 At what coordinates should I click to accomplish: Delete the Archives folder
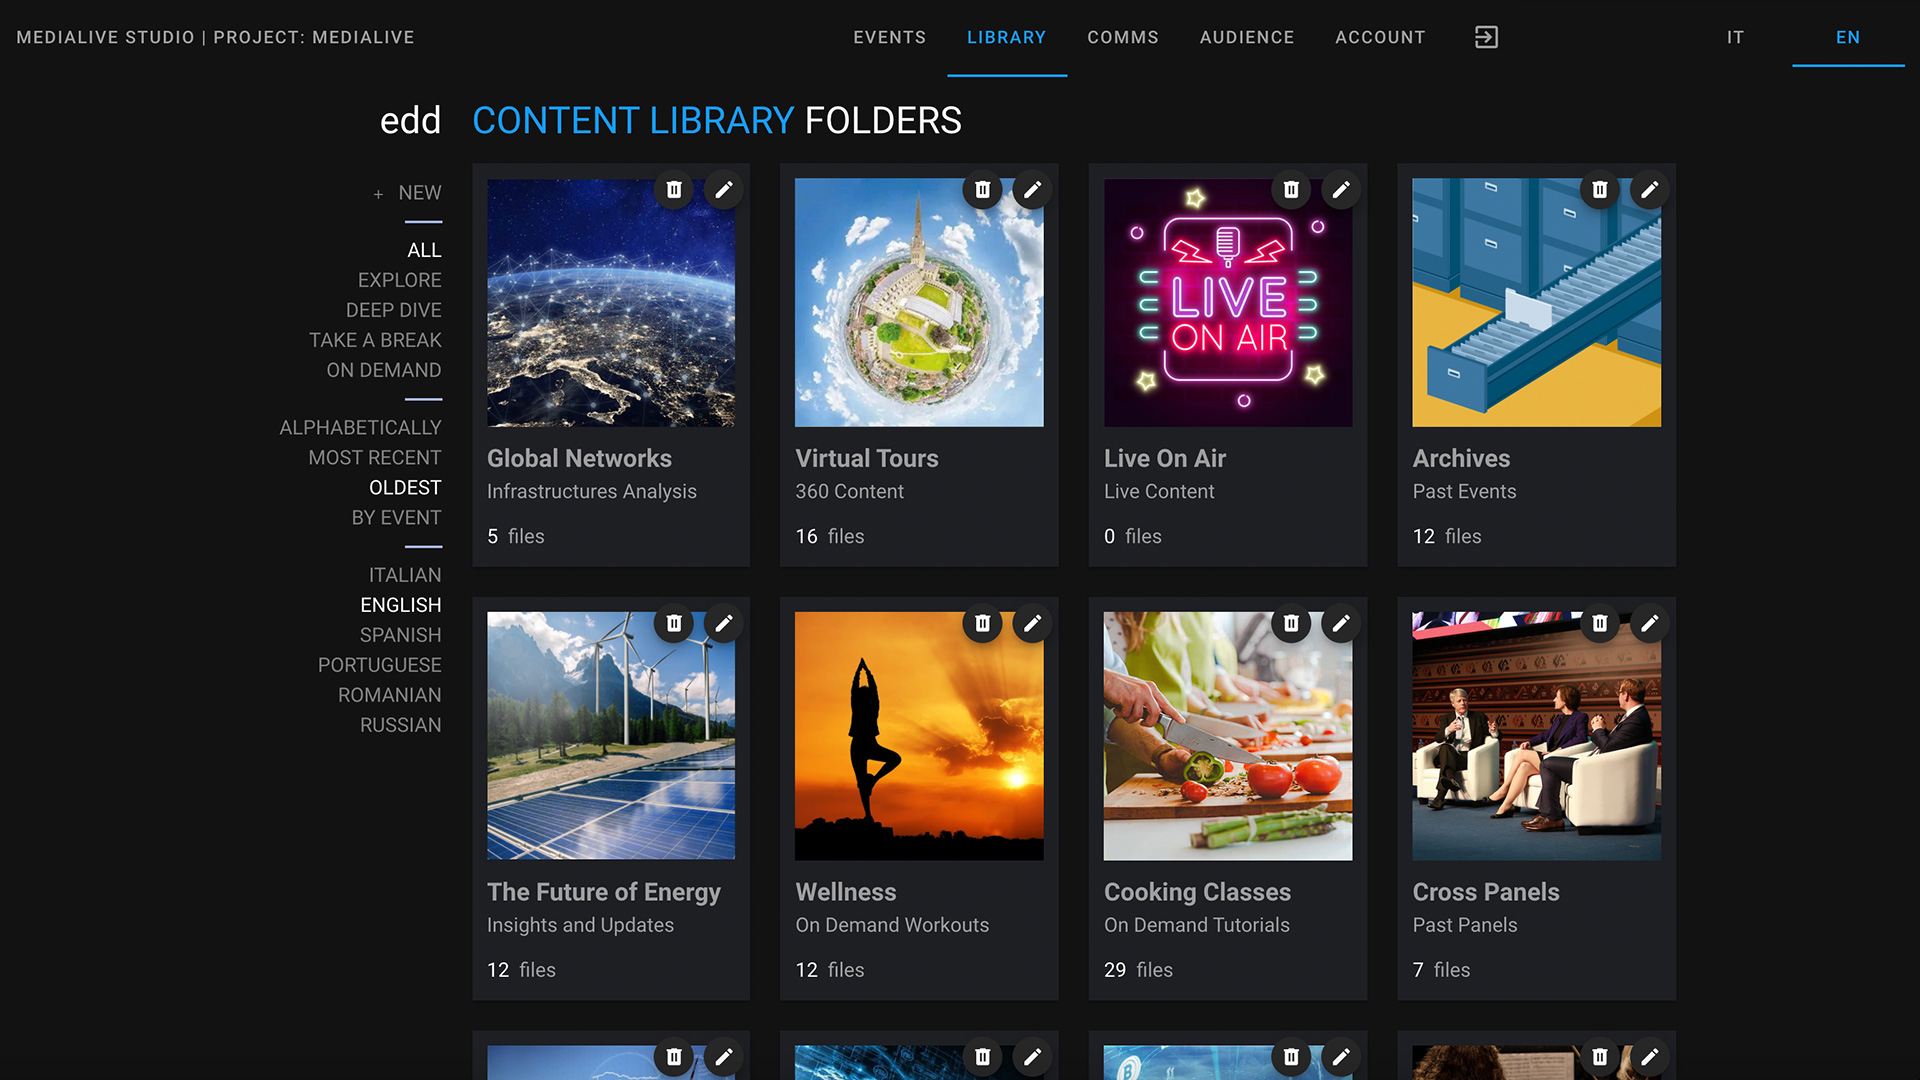click(x=1600, y=189)
